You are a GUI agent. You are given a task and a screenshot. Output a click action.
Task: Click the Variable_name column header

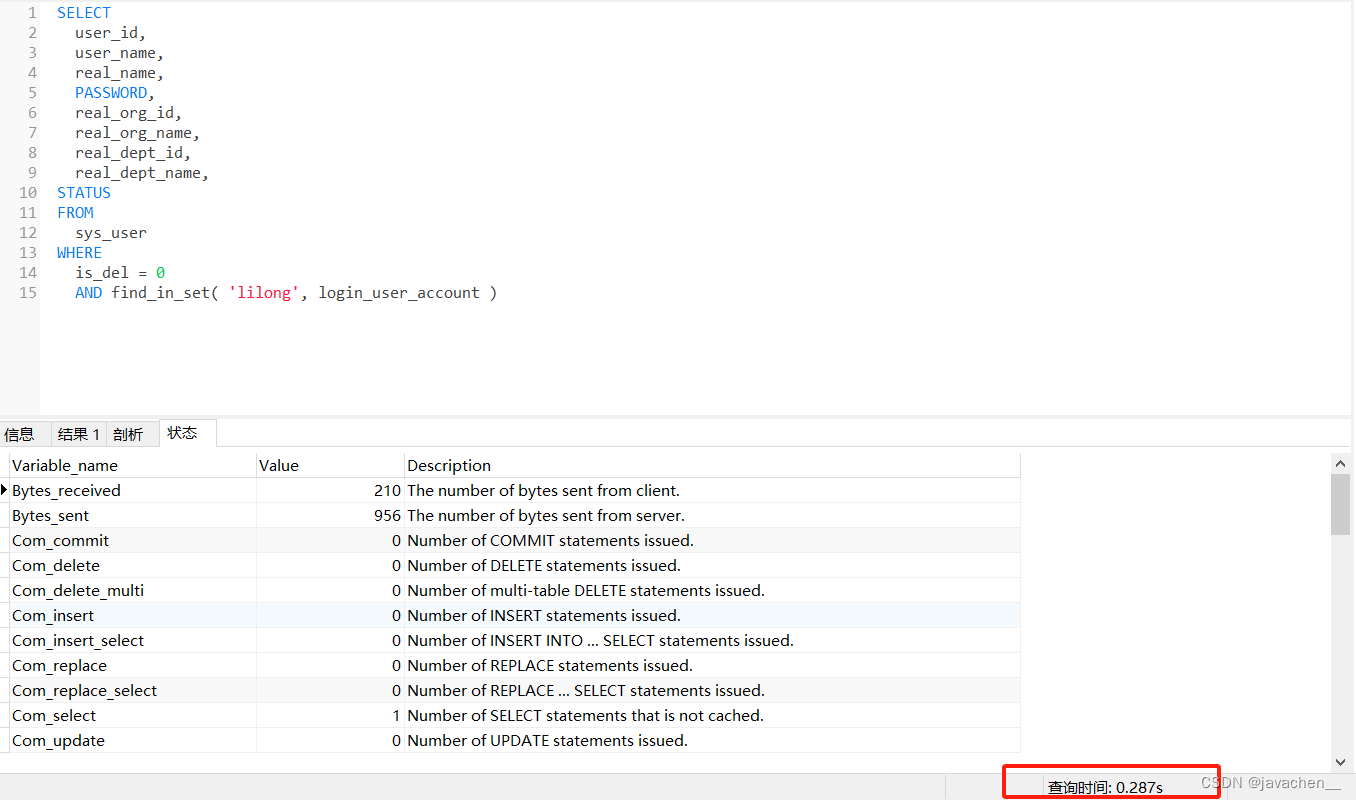point(65,465)
